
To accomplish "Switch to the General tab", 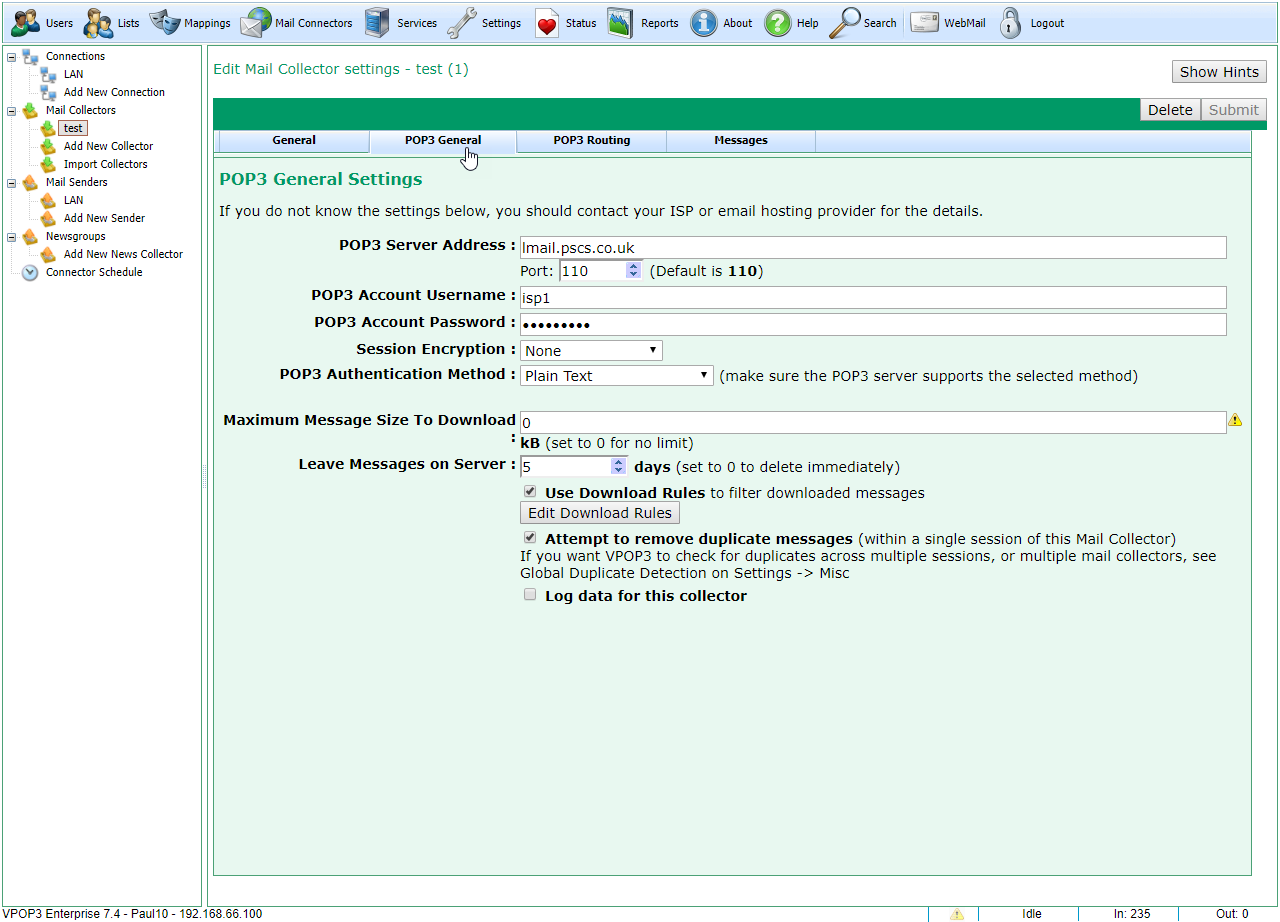I will coord(294,140).
